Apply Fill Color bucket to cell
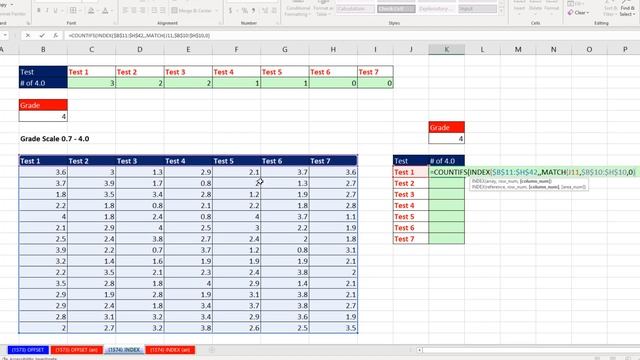 pos(91,10)
